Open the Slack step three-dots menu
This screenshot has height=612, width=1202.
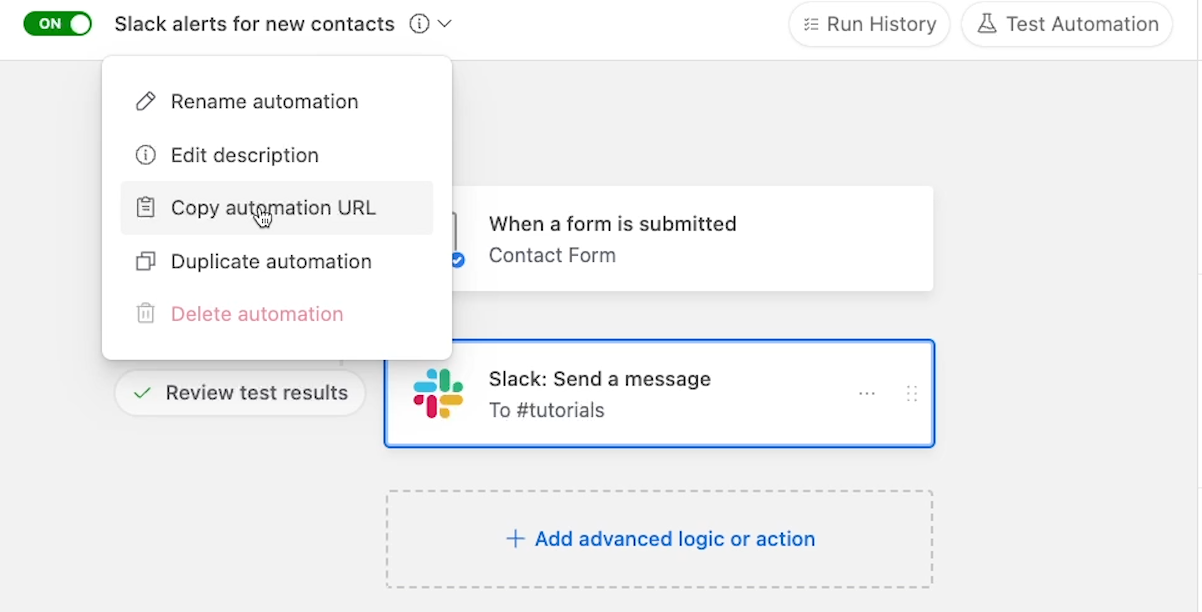click(x=867, y=394)
